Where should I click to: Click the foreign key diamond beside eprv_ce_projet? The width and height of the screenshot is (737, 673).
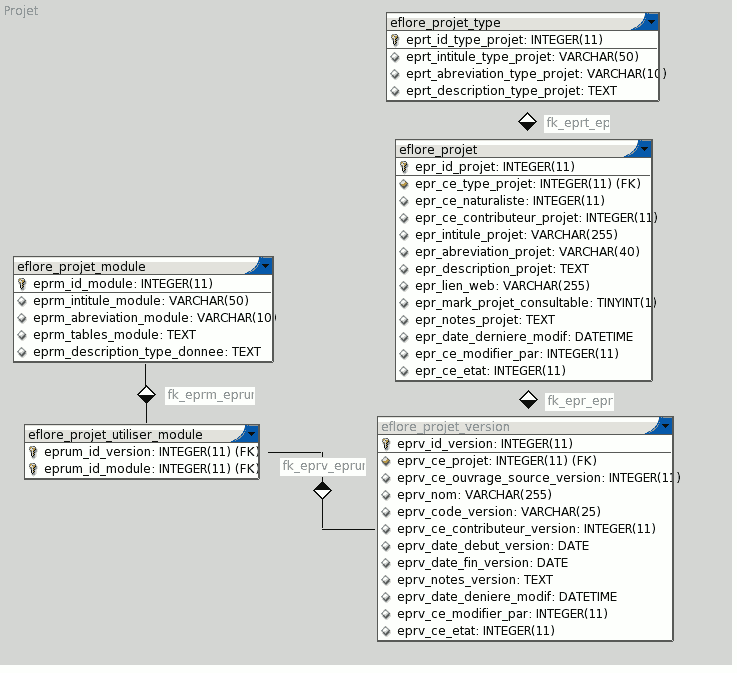coord(386,461)
